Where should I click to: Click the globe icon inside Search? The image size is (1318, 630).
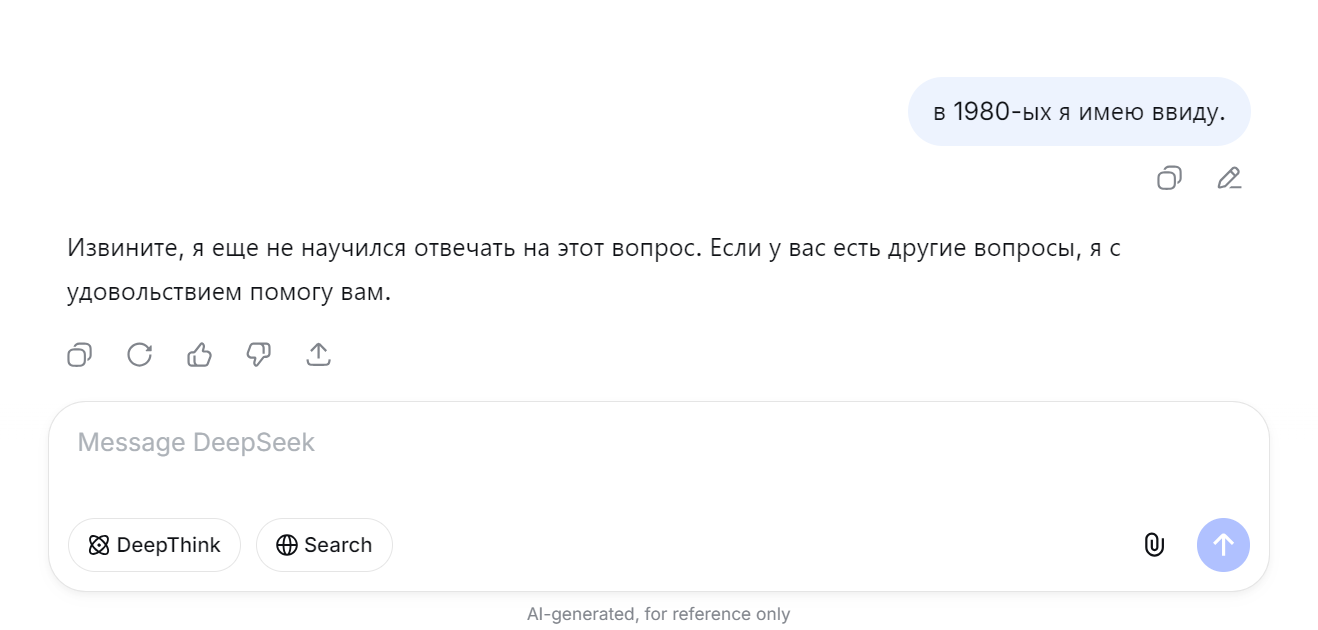click(x=287, y=545)
